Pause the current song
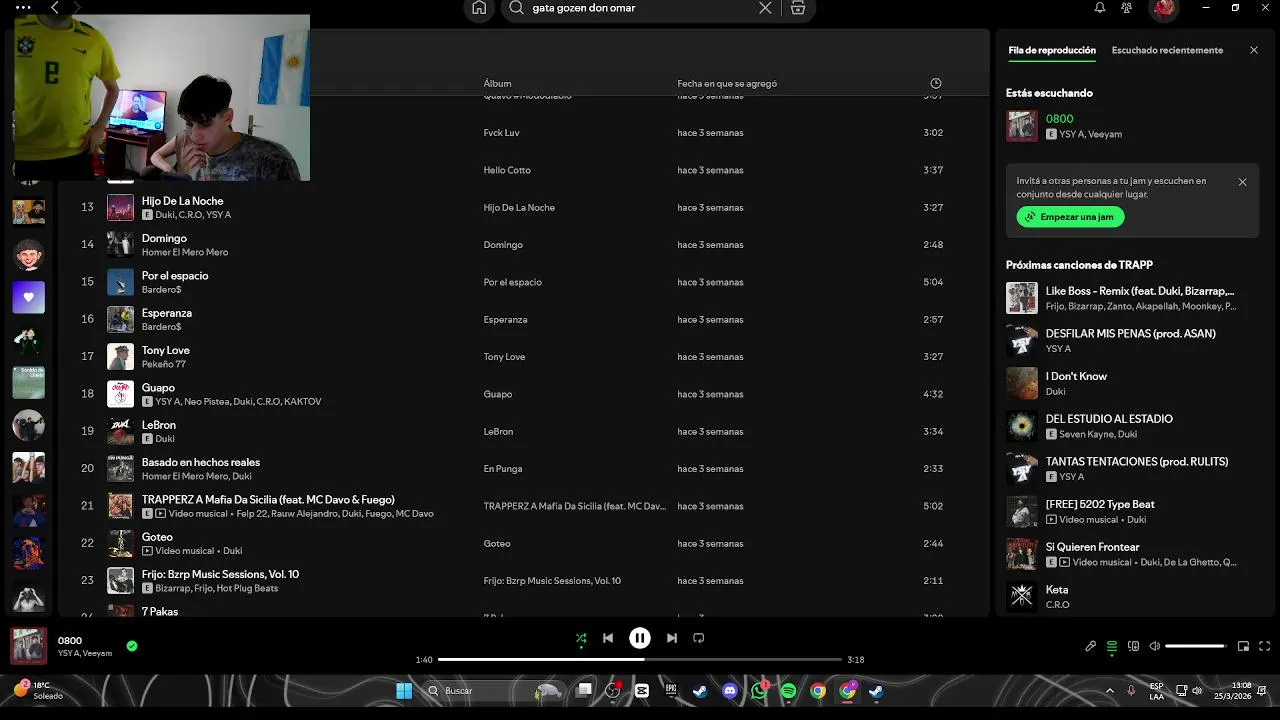 tap(640, 638)
